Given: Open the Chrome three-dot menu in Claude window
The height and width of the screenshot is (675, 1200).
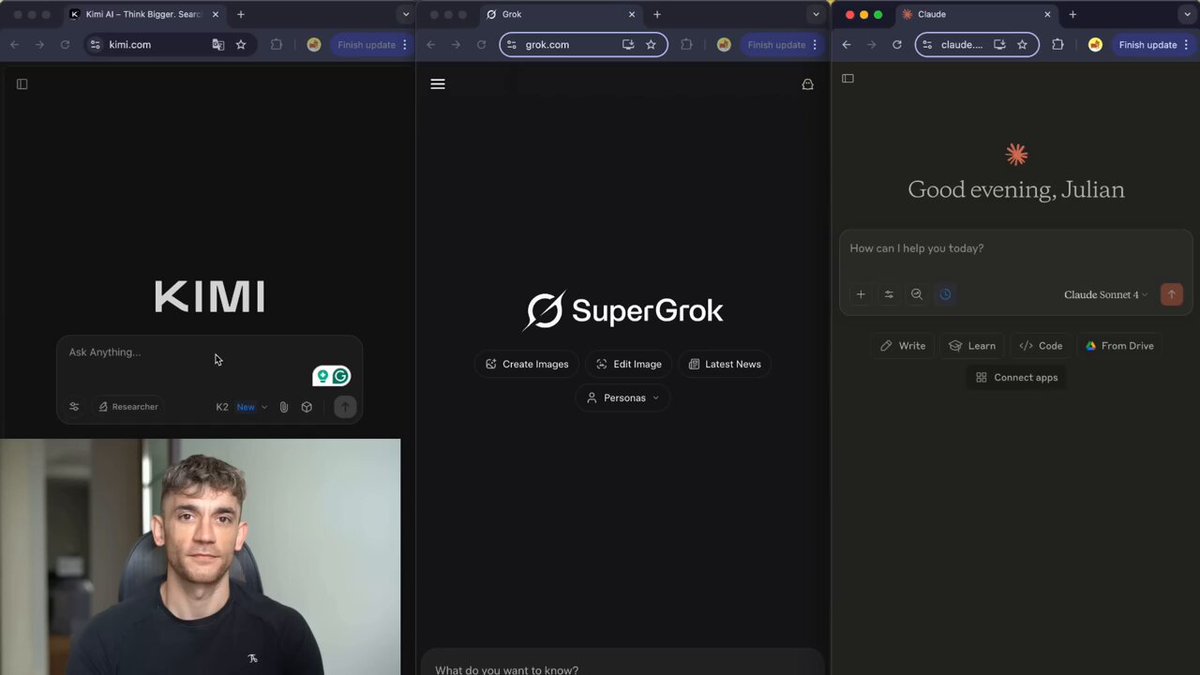Looking at the screenshot, I should click(1186, 45).
